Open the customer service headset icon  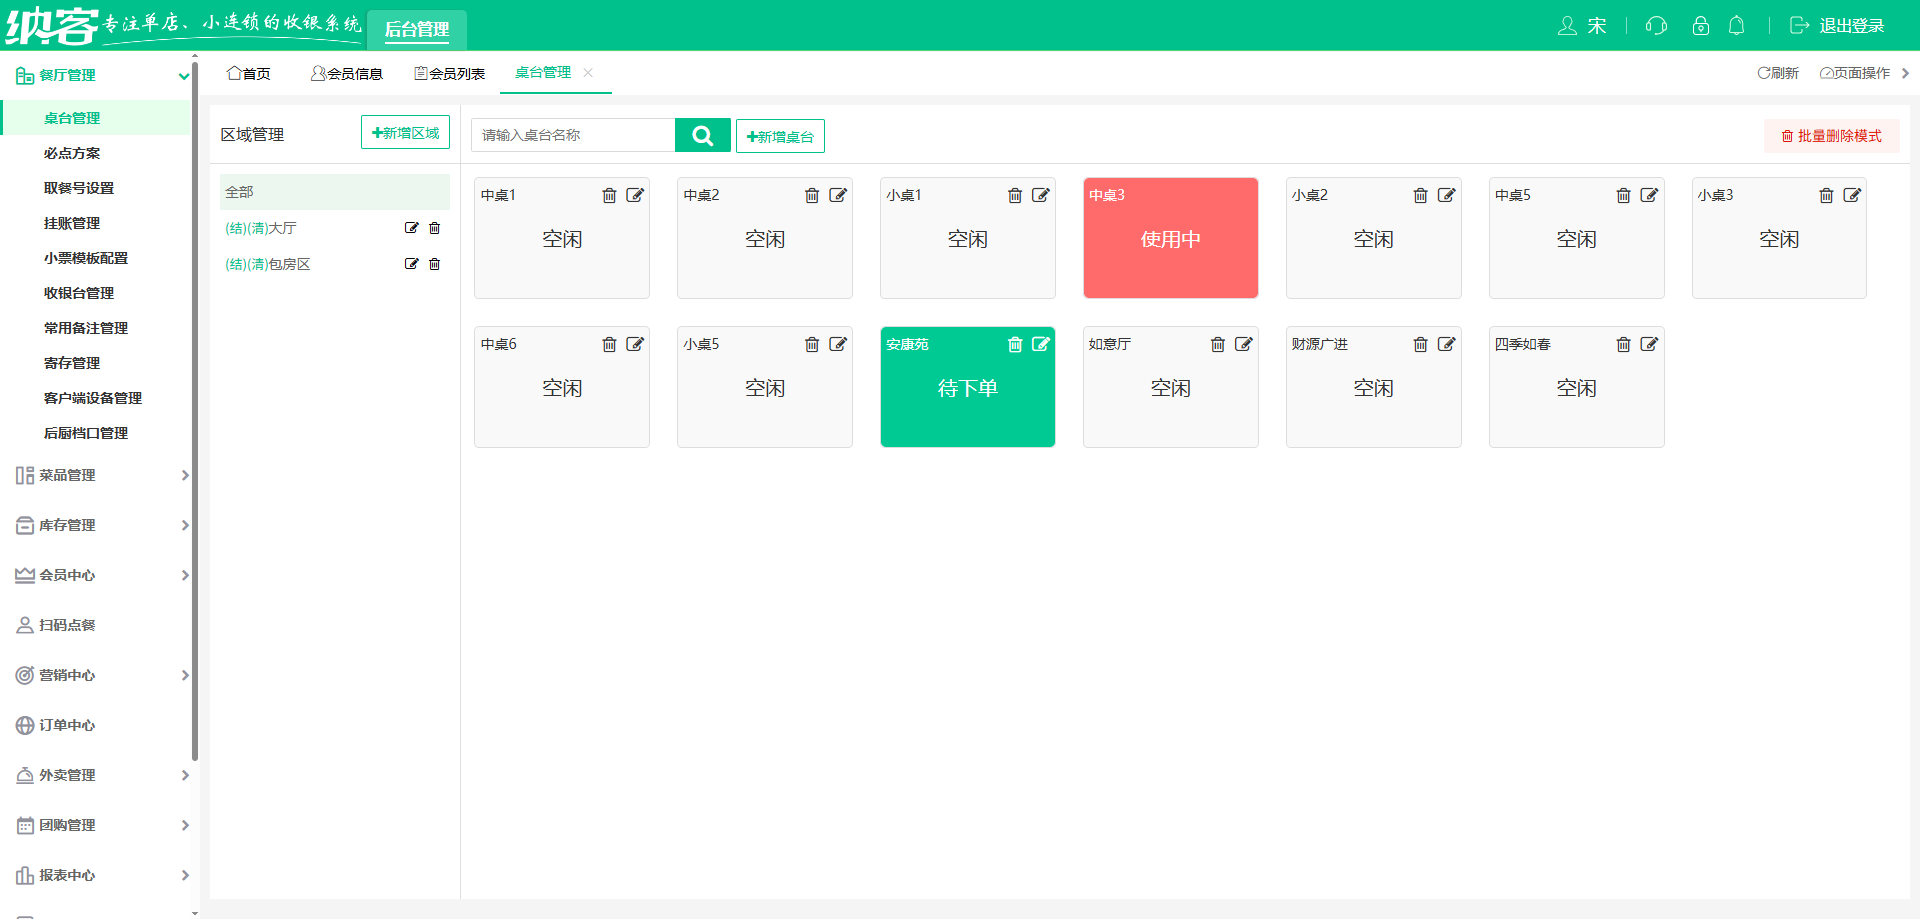point(1656,26)
